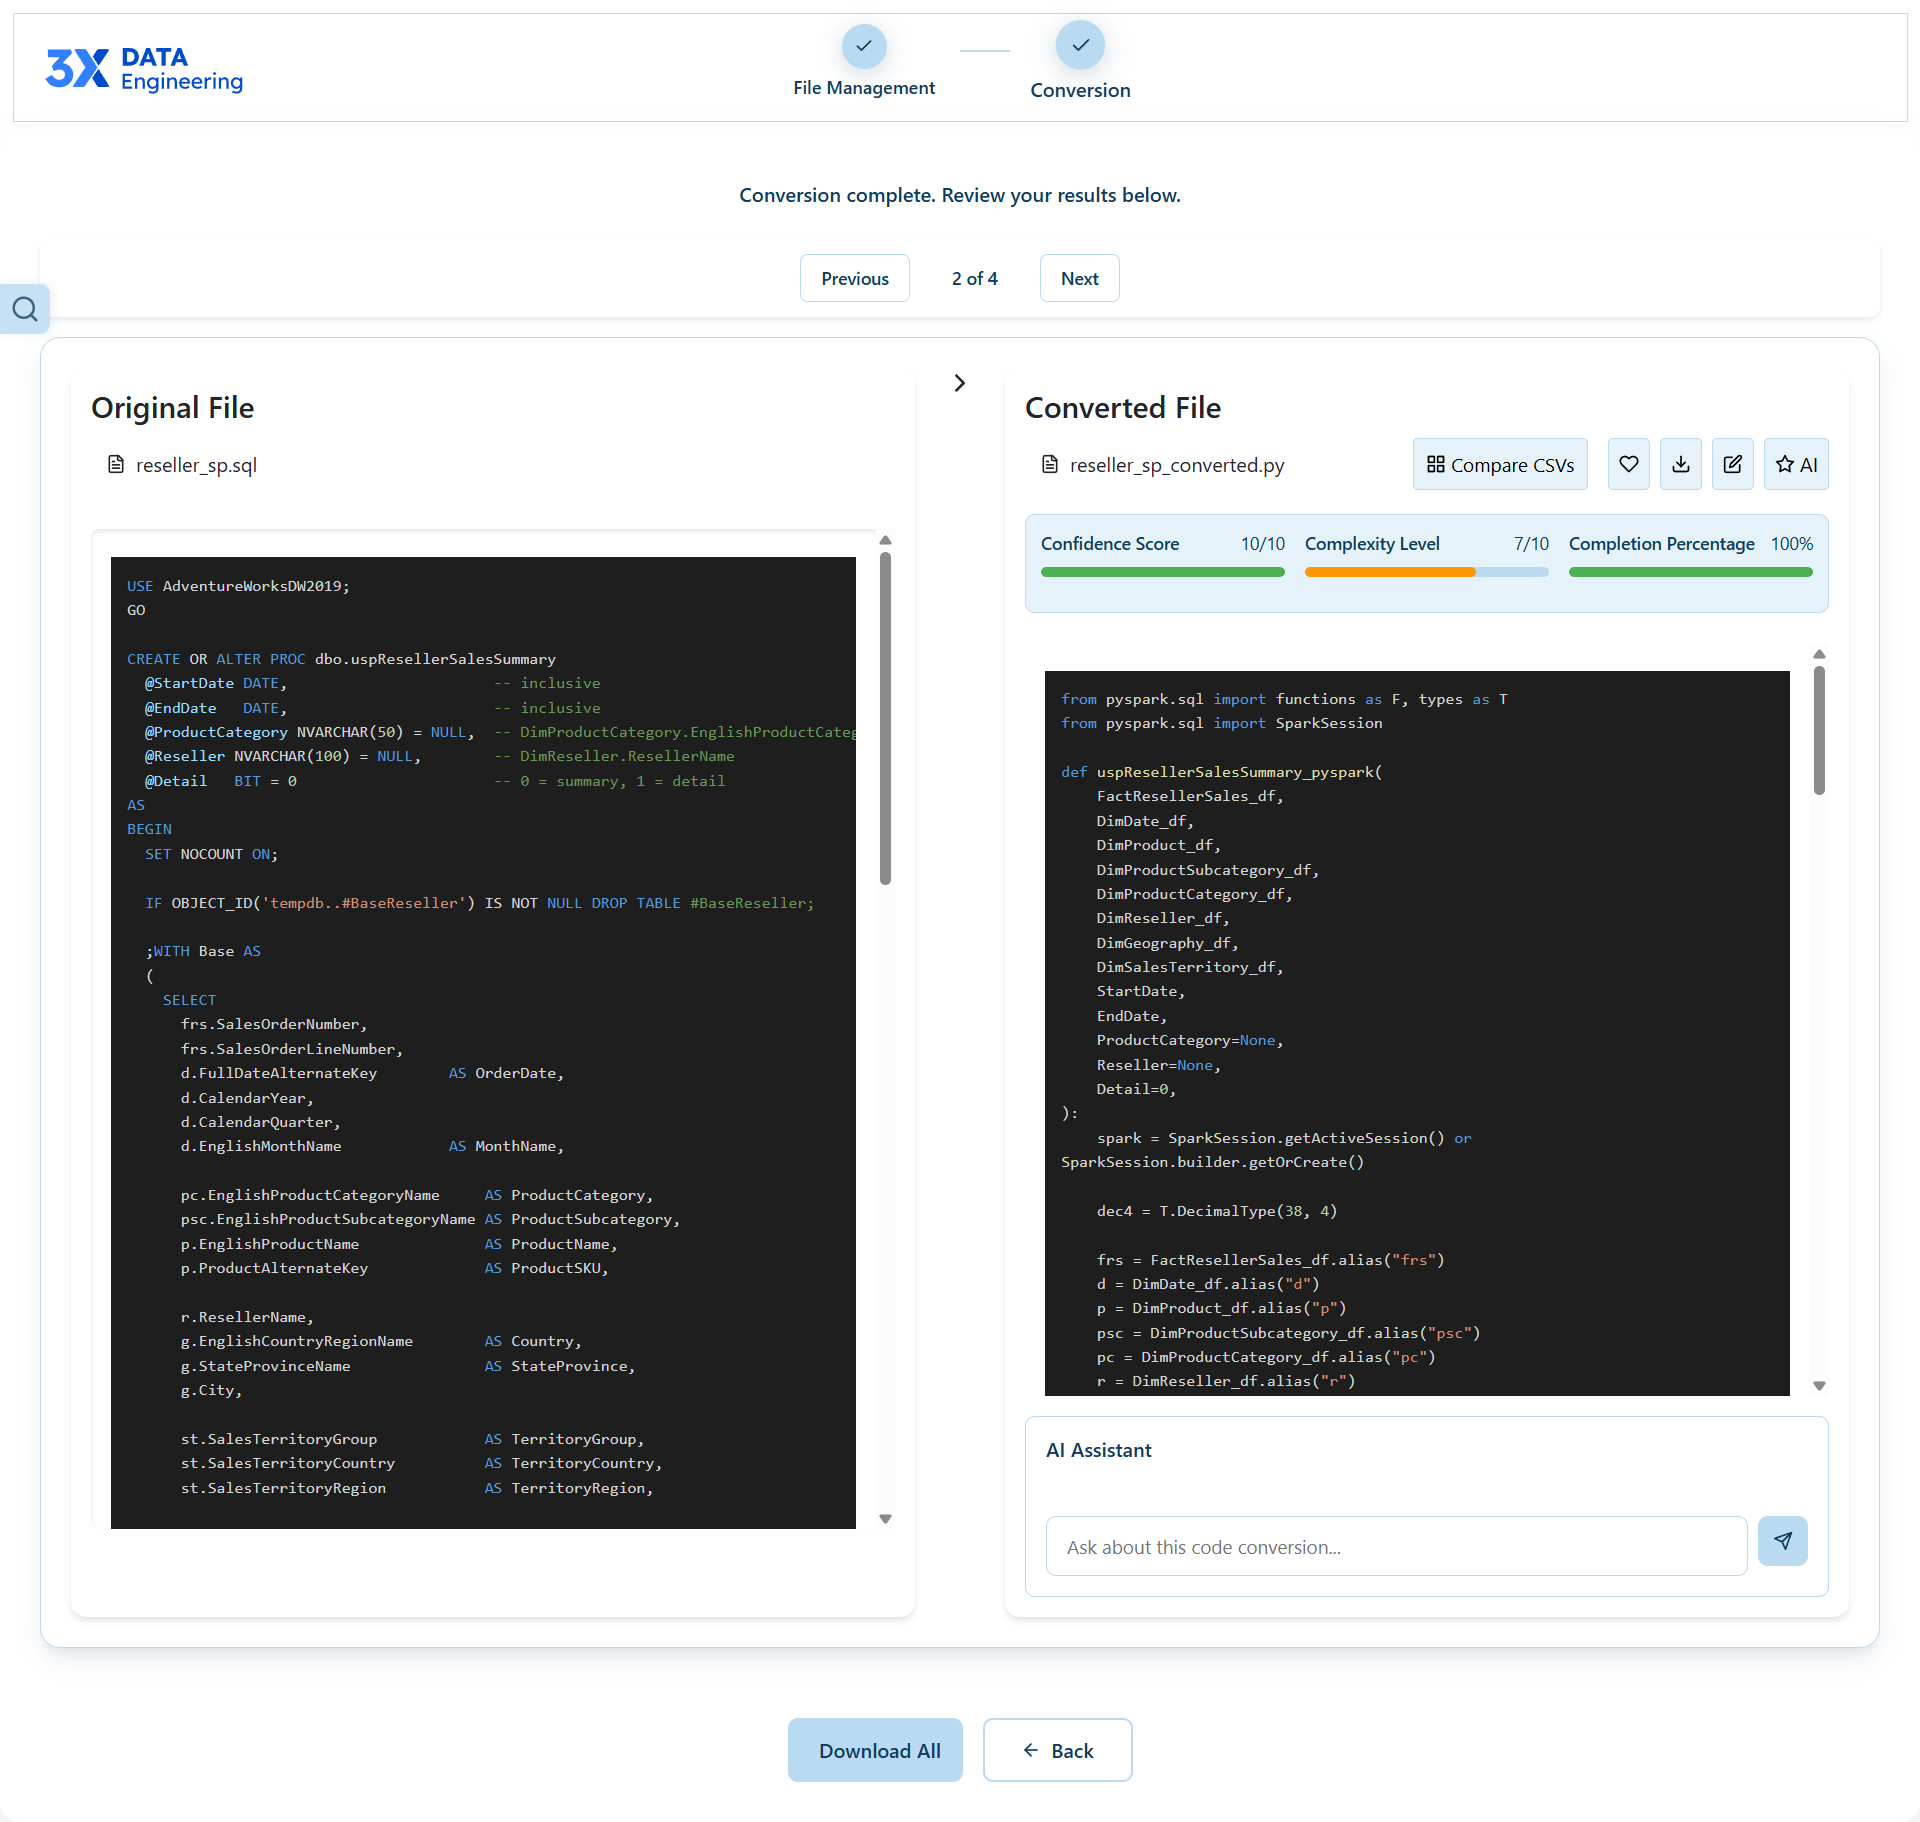Click the Next file button
1920x1822 pixels.
click(1079, 278)
